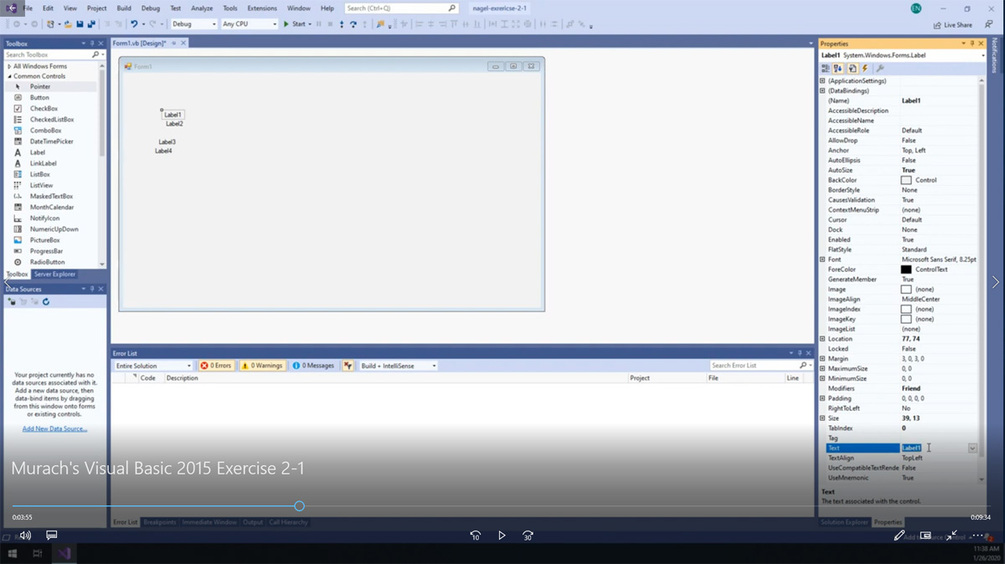Select the Pointer tool in Toolbox
The height and width of the screenshot is (564, 1005).
[x=40, y=87]
